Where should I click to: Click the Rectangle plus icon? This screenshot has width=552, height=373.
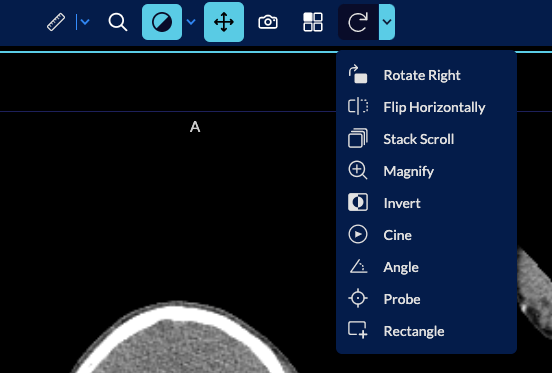(x=358, y=330)
